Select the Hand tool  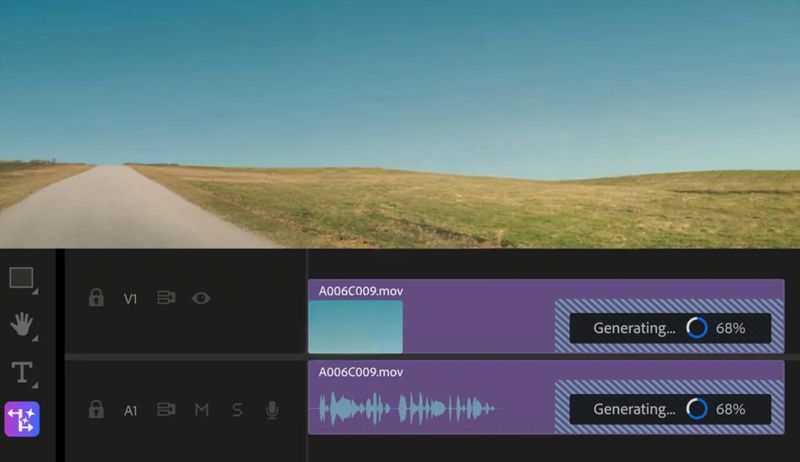[x=22, y=325]
